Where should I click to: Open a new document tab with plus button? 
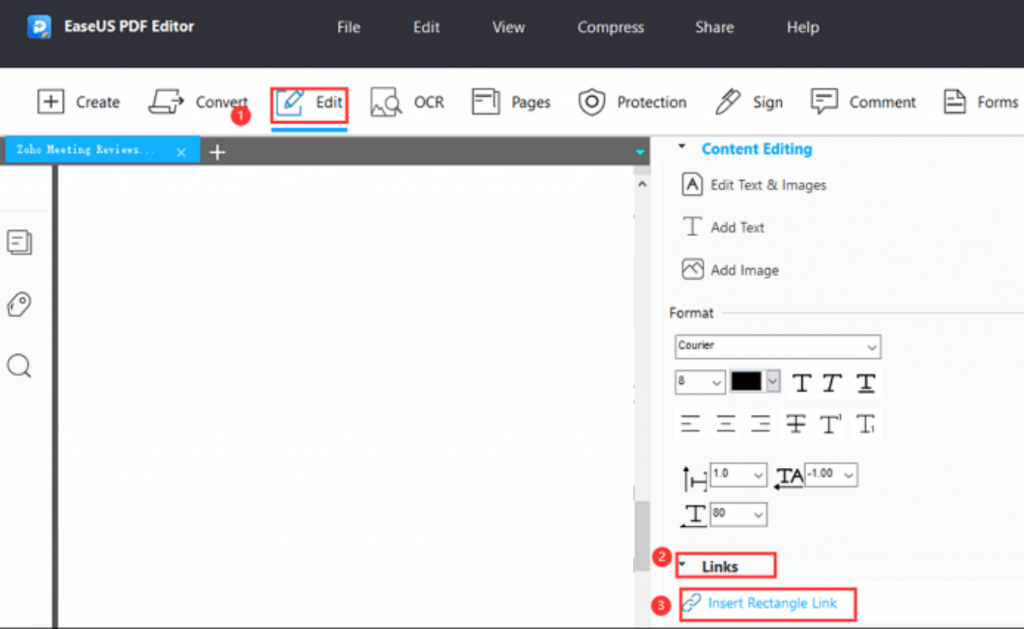point(218,150)
